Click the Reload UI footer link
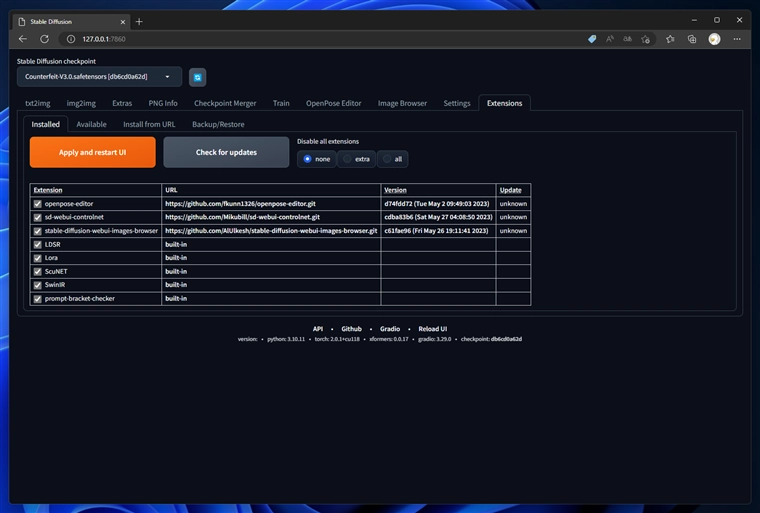 click(x=433, y=329)
